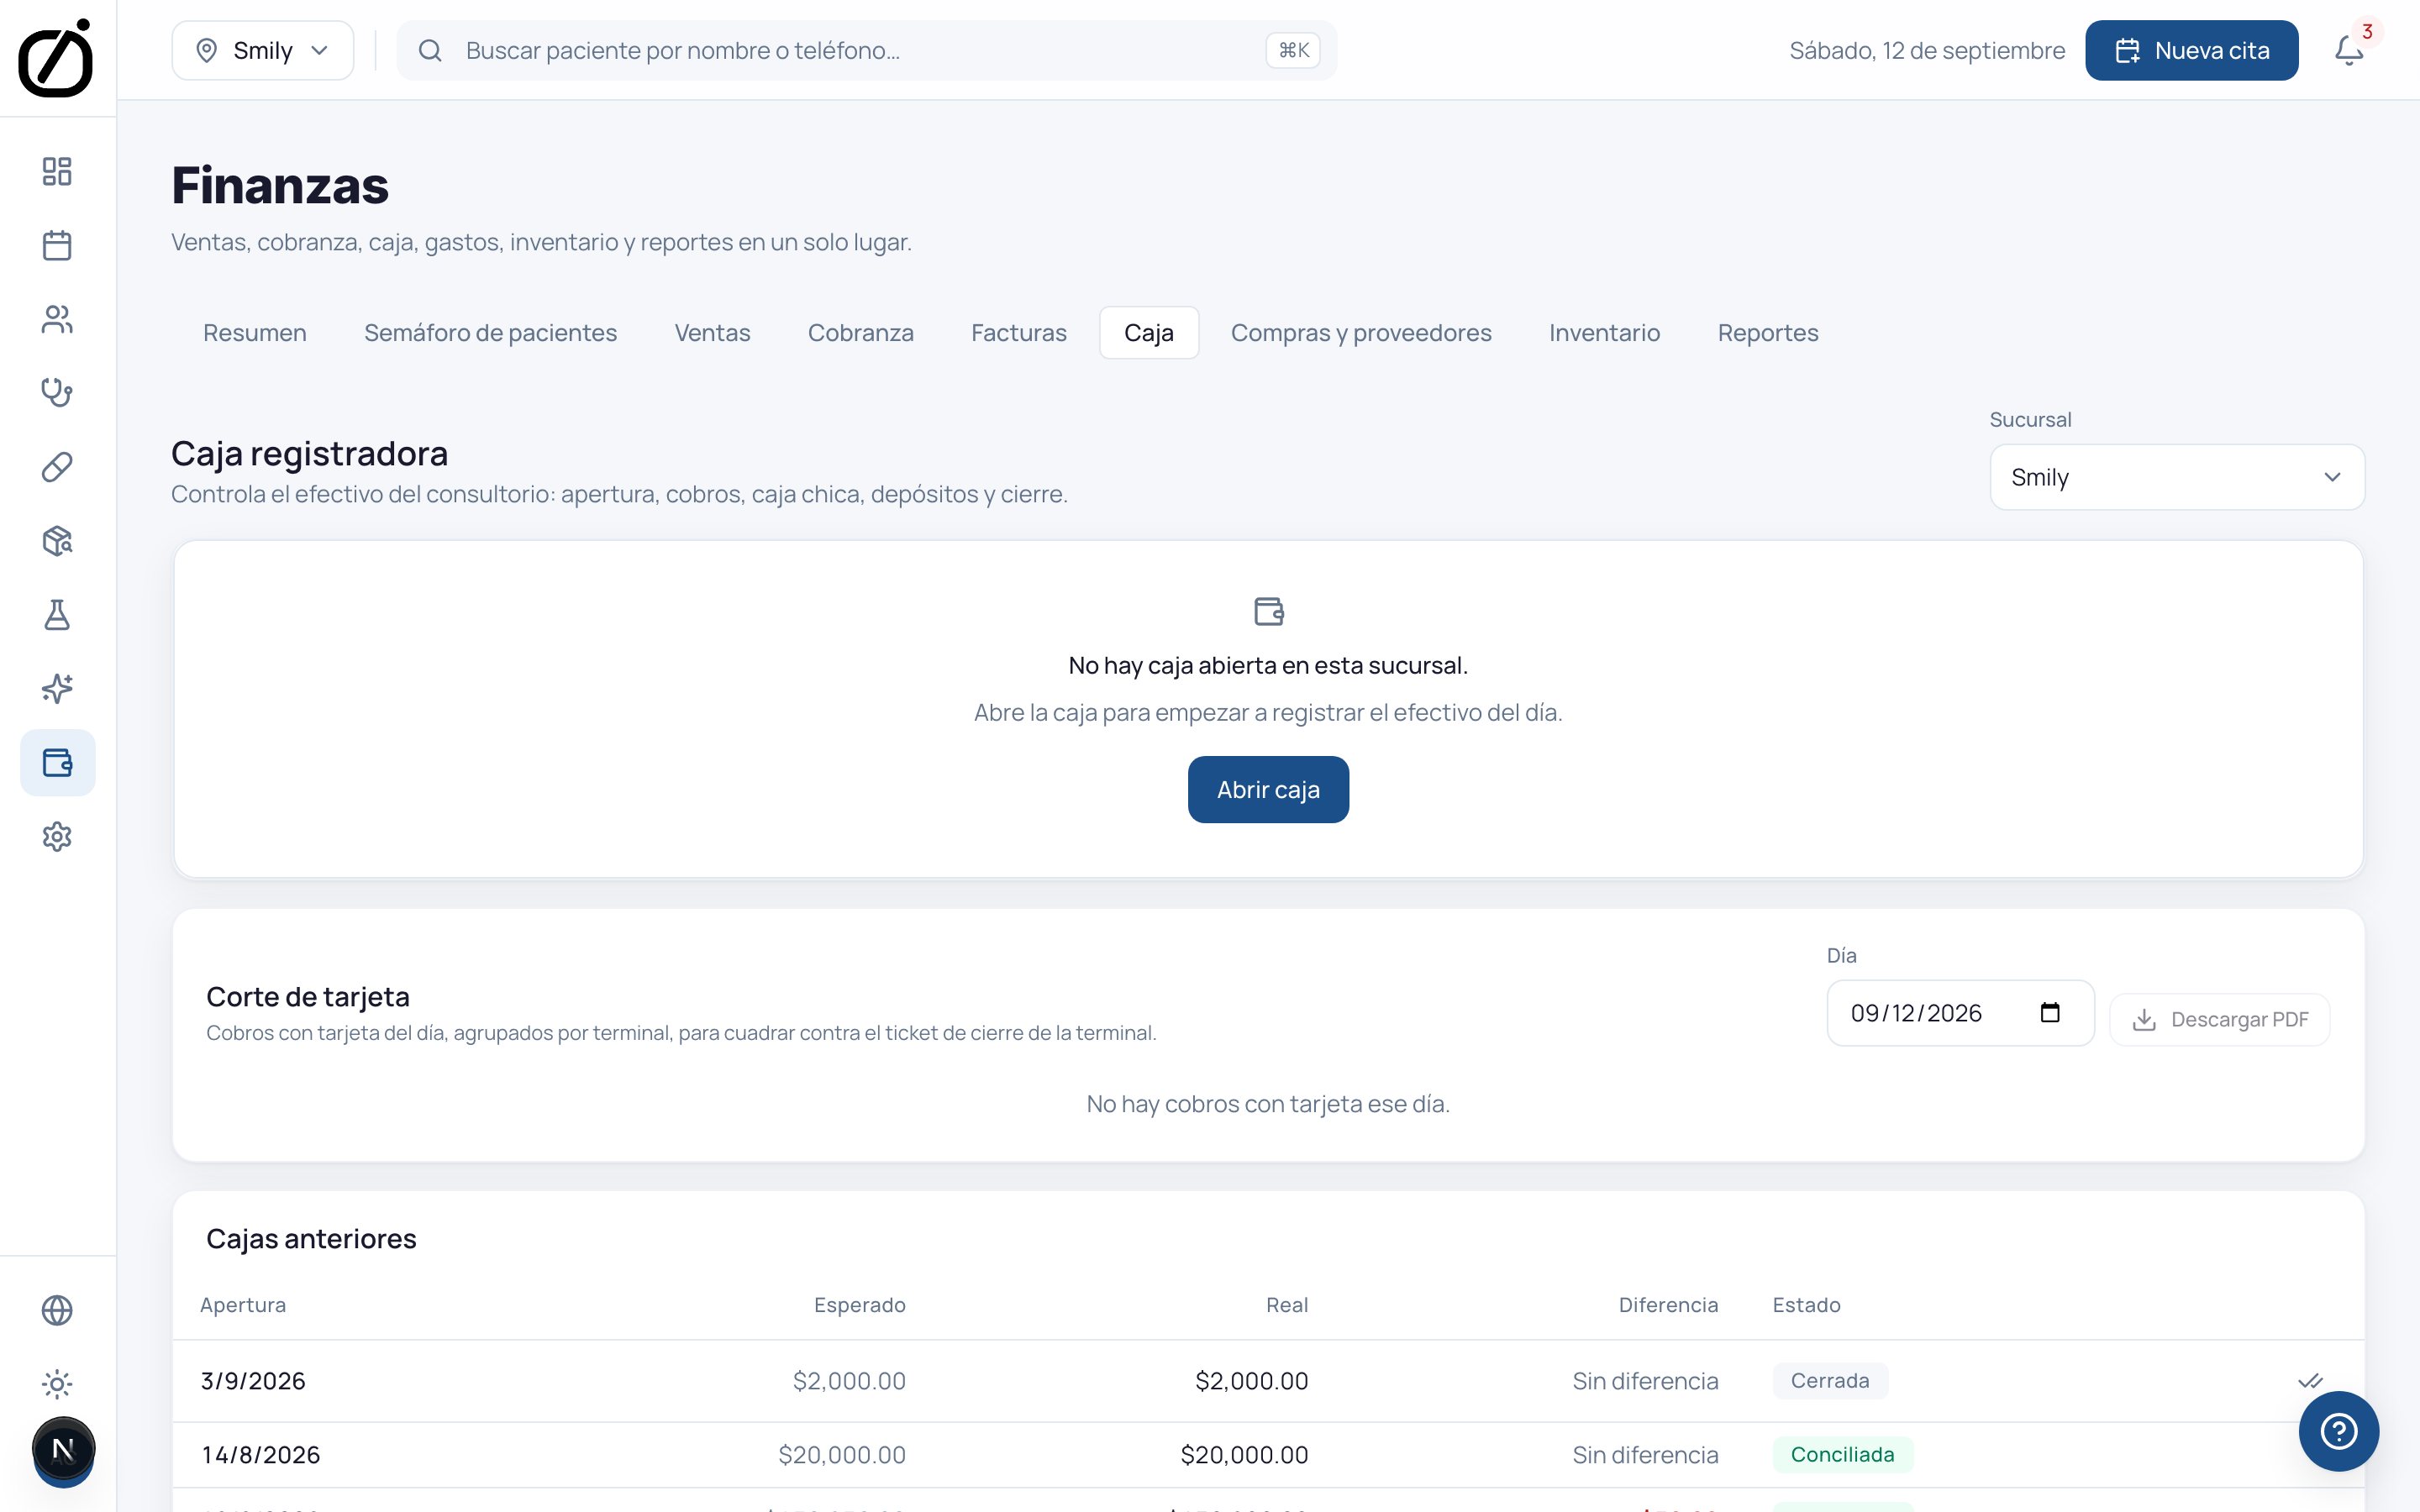The image size is (2420, 1512).
Task: Click the Cerrada status badge
Action: pos(1829,1381)
